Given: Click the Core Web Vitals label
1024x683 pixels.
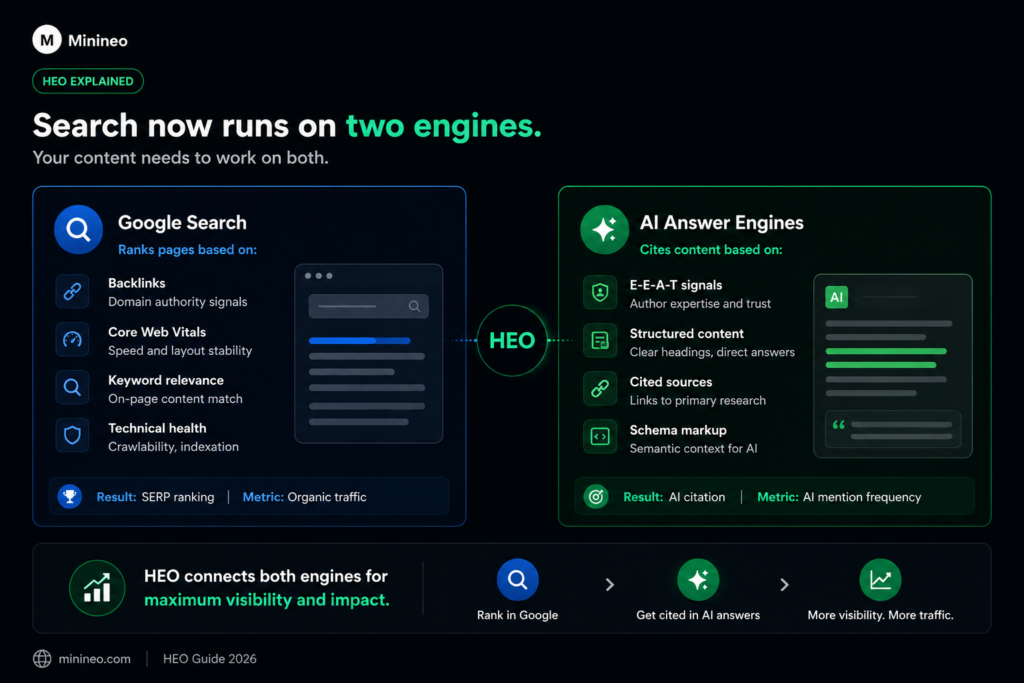Looking at the screenshot, I should click(x=157, y=332).
